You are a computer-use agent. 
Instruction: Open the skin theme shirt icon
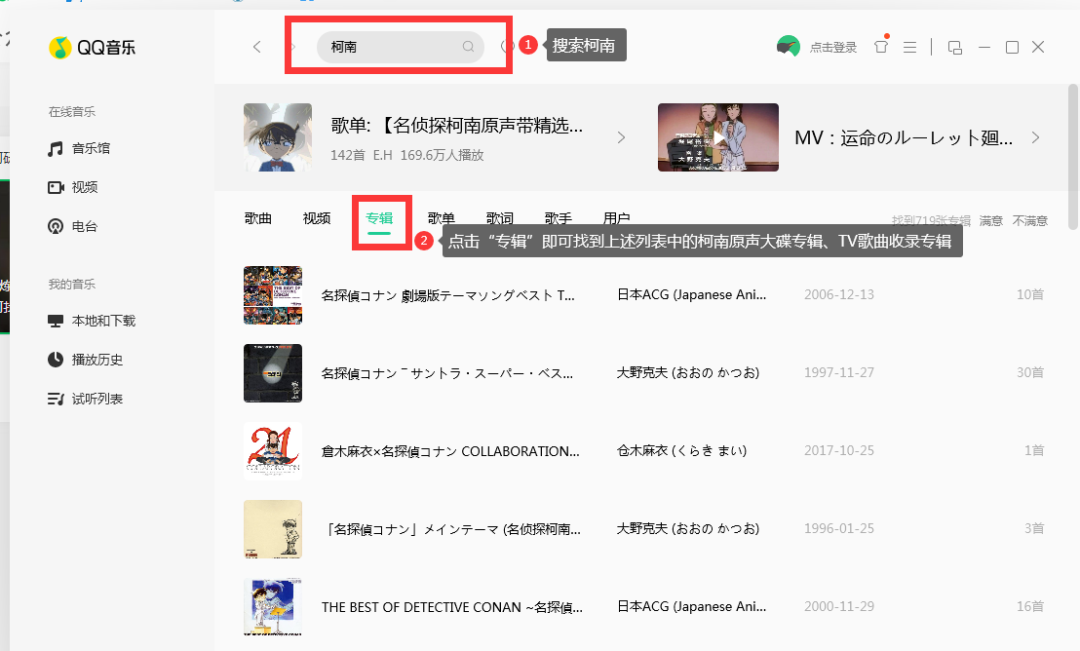(x=881, y=46)
